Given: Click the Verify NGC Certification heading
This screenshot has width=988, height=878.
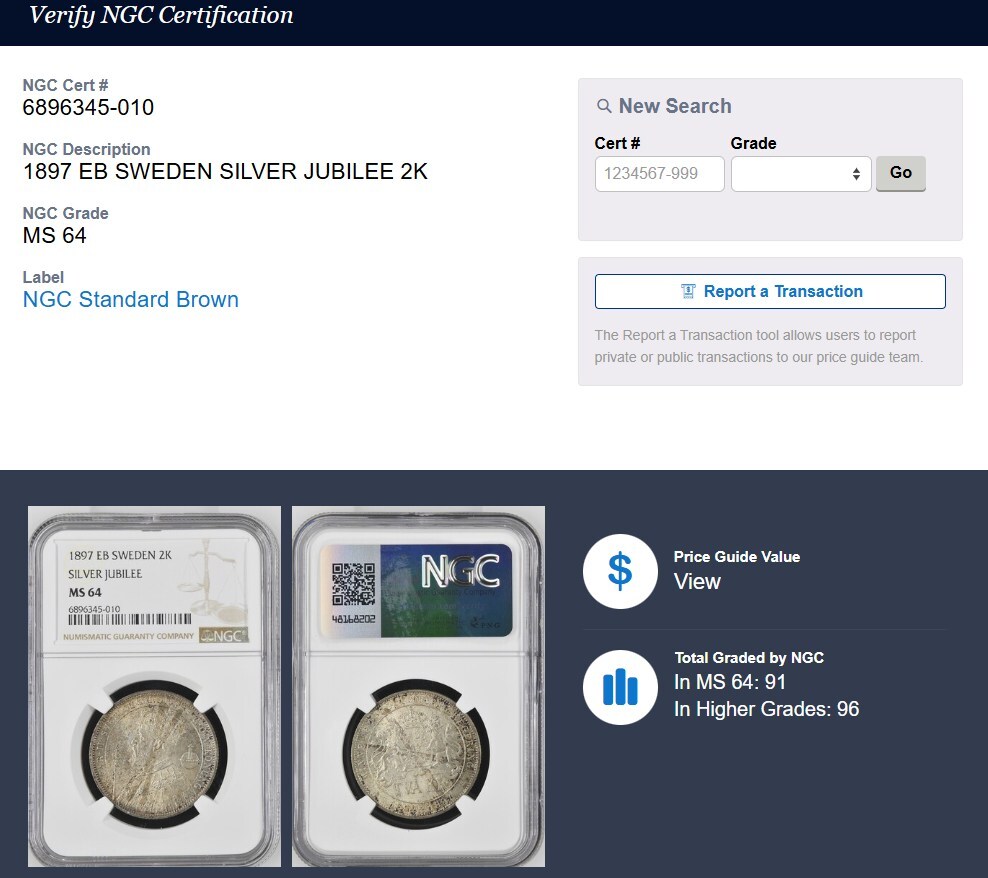Looking at the screenshot, I should 161,15.
